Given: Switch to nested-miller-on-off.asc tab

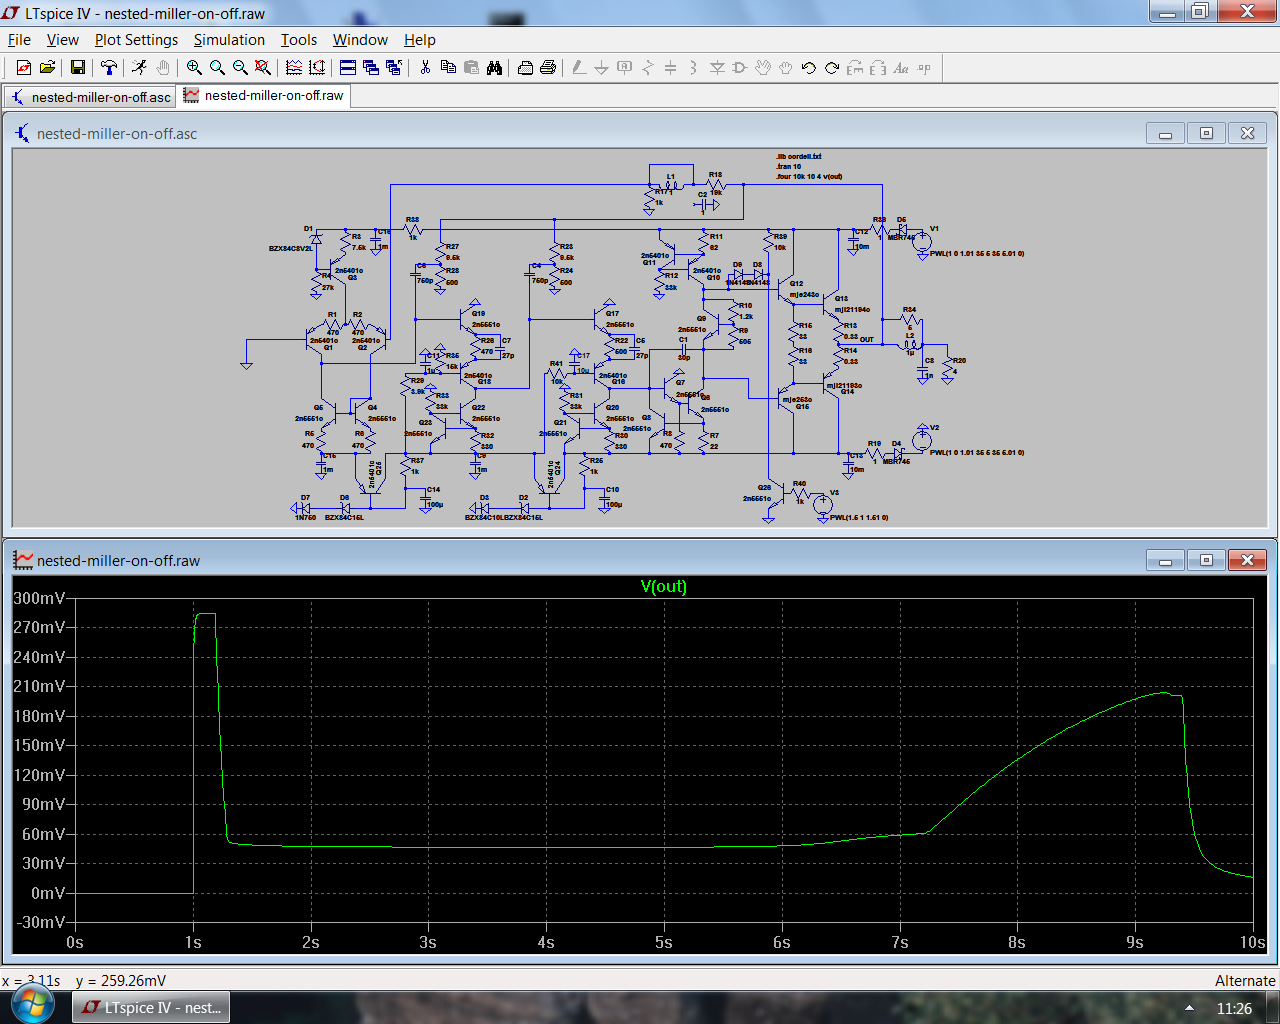Looking at the screenshot, I should click(90, 97).
